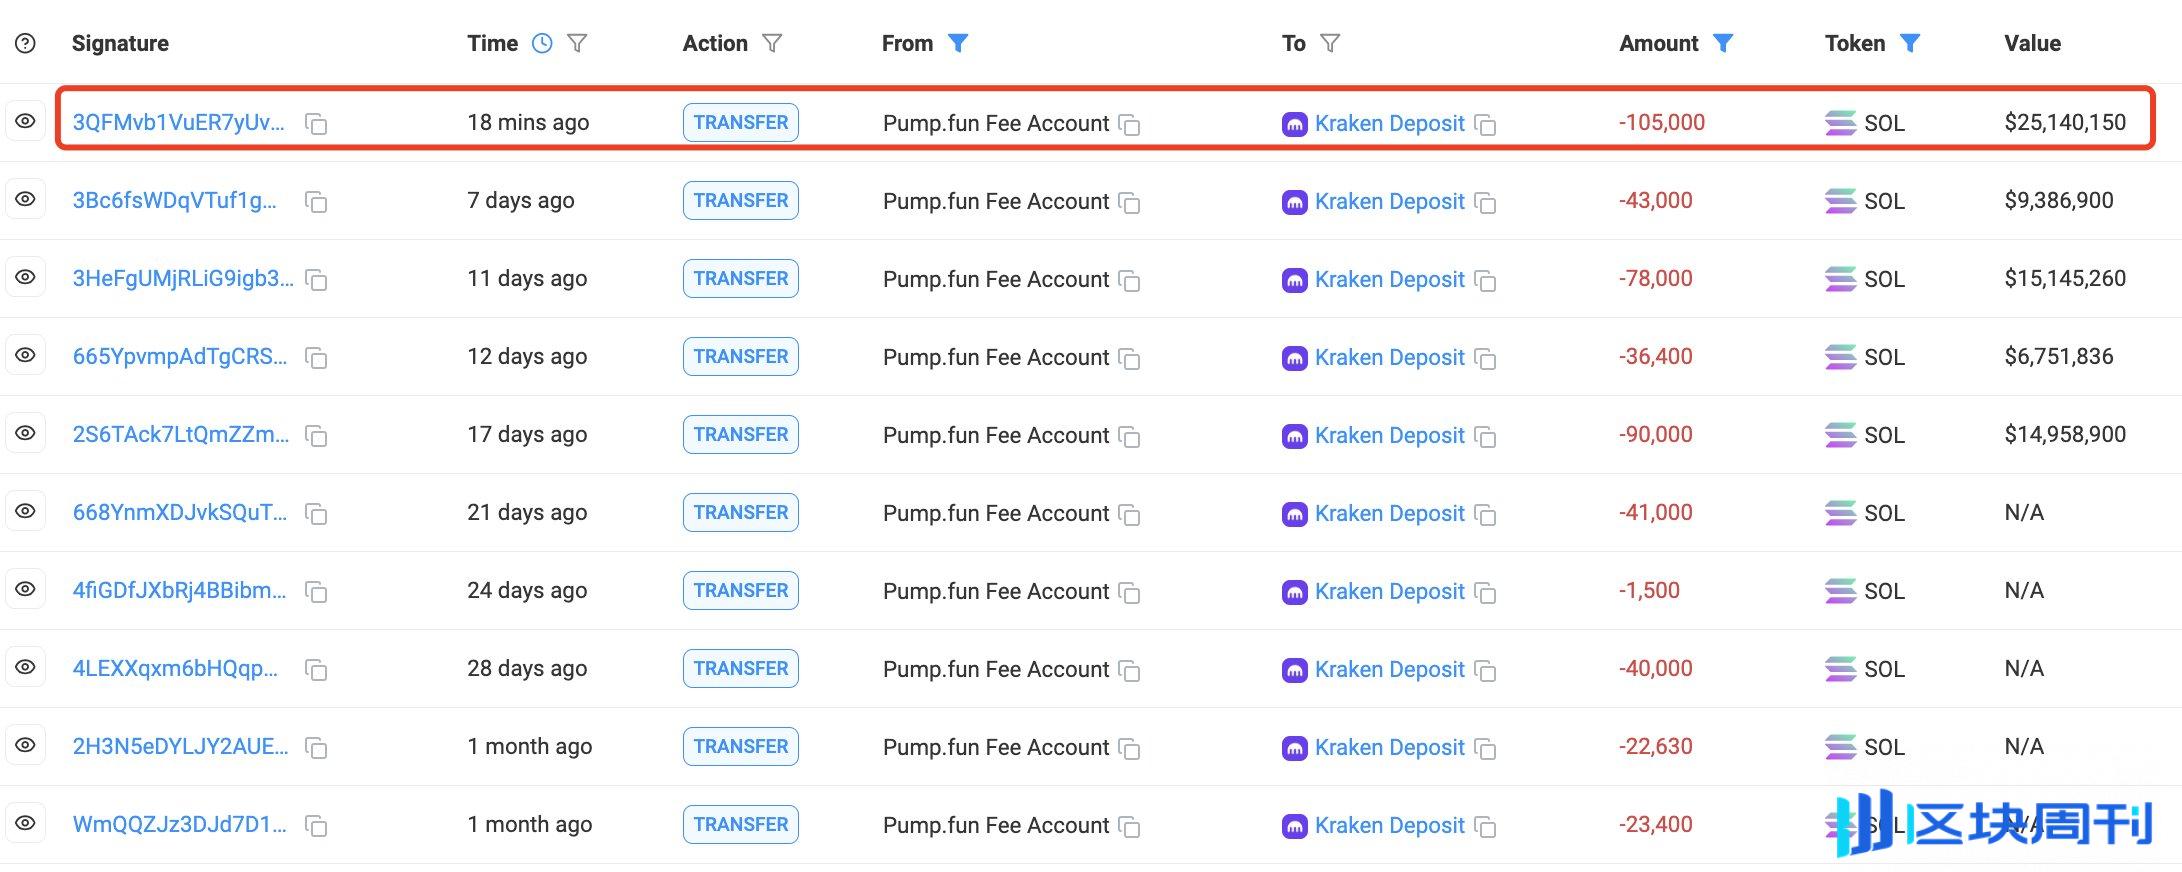Copy signature 2H3N5eDYLJY2AUE with copy icon
Viewport: 2182px width, 872px height.
[x=316, y=748]
